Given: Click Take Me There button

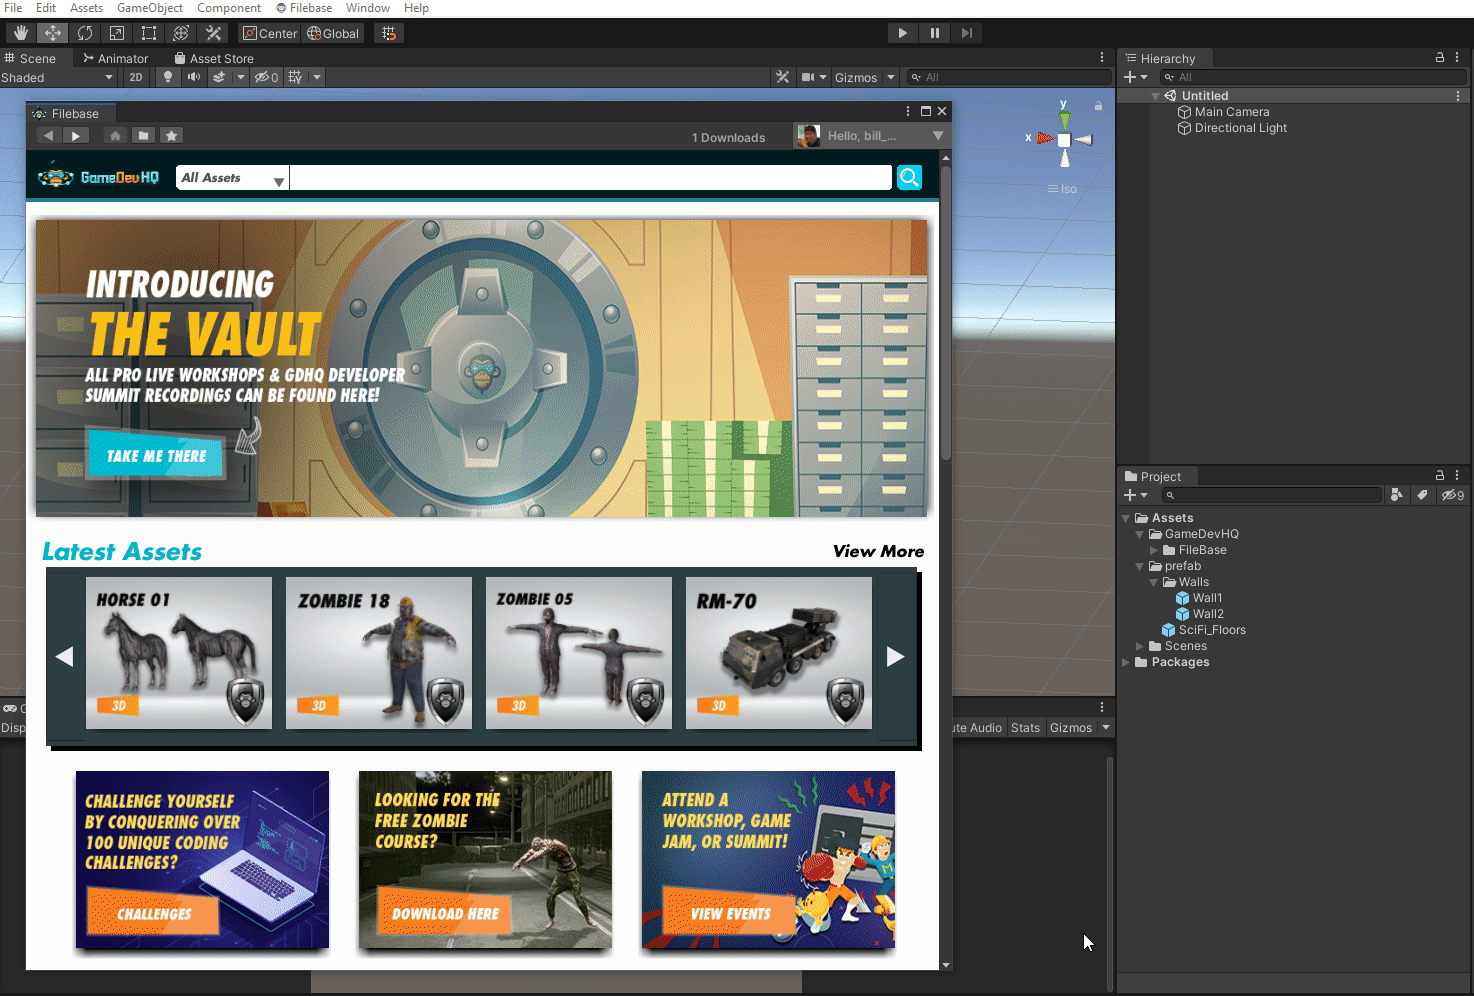Looking at the screenshot, I should 156,456.
